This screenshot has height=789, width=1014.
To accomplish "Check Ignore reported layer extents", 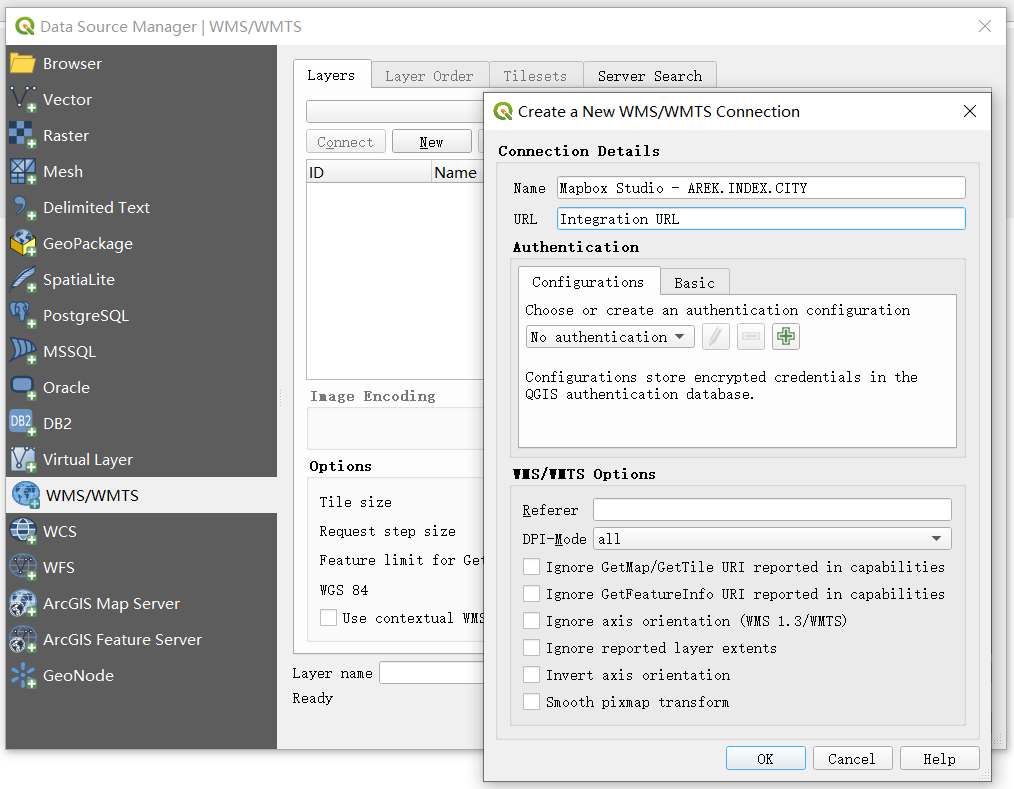I will point(532,648).
